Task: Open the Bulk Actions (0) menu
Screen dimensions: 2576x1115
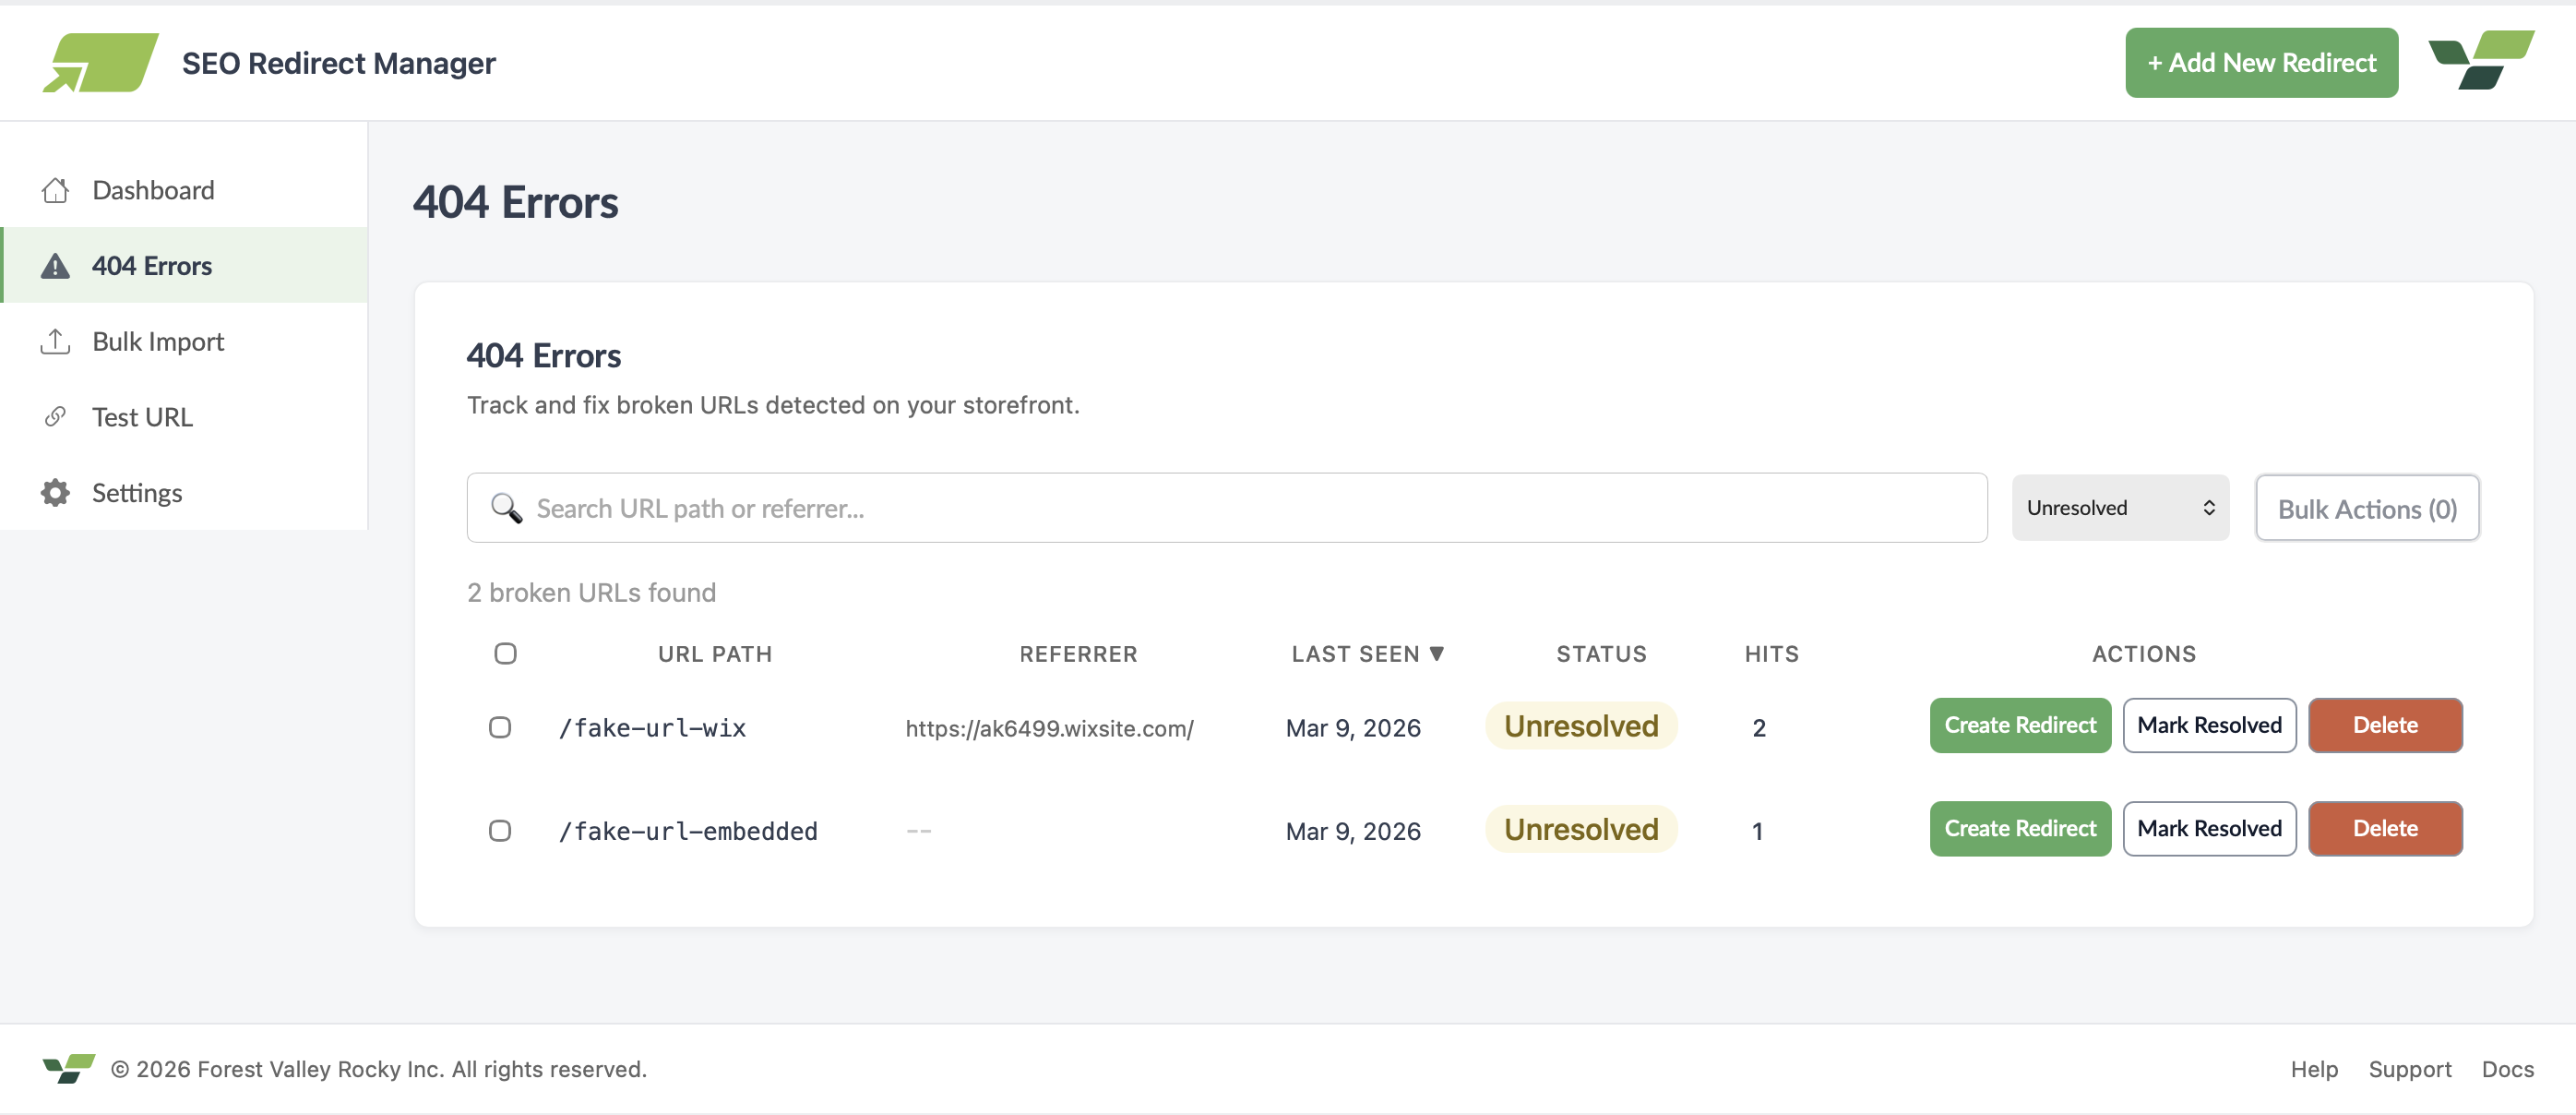Action: 2366,508
